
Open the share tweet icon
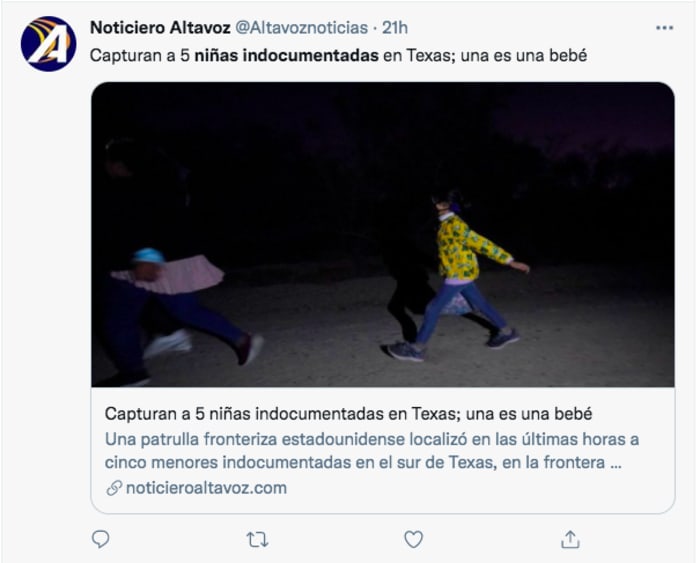(570, 539)
